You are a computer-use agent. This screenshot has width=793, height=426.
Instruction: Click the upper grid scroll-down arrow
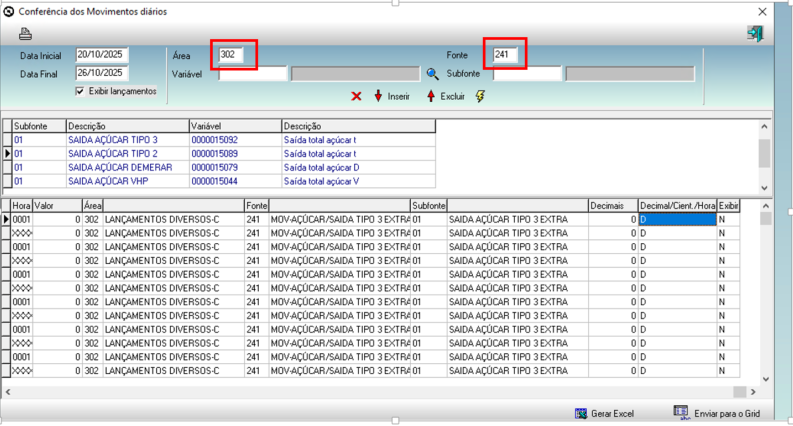[764, 188]
